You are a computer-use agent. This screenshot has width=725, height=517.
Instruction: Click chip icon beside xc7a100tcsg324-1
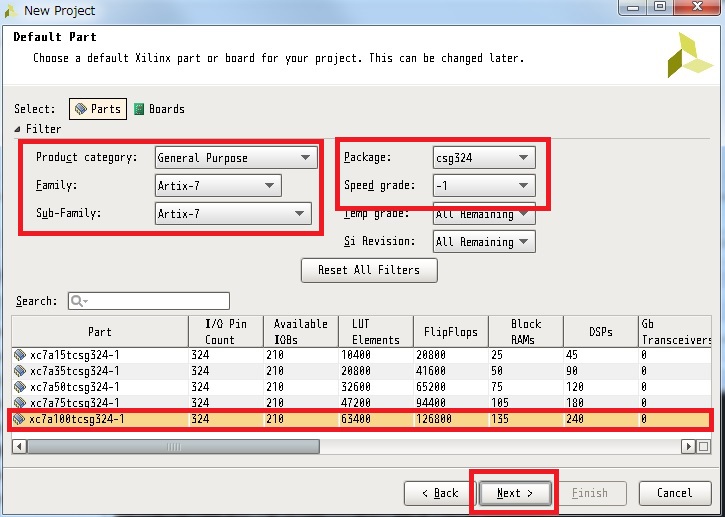[19, 419]
